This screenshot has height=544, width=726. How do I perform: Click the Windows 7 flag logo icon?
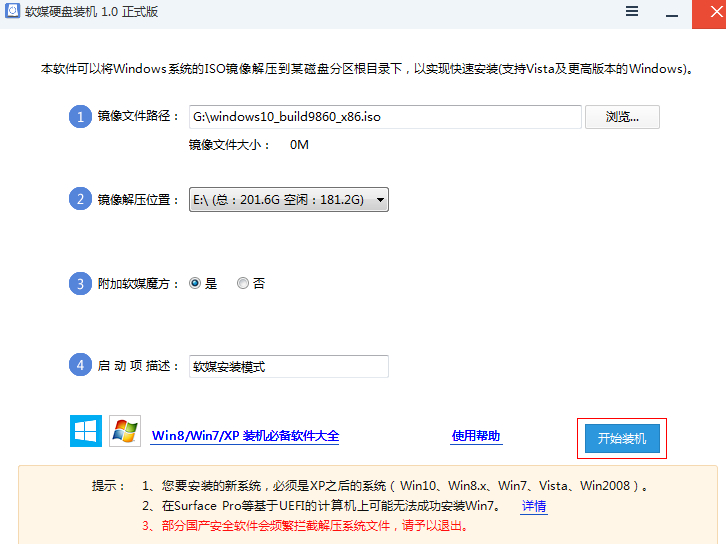click(125, 431)
